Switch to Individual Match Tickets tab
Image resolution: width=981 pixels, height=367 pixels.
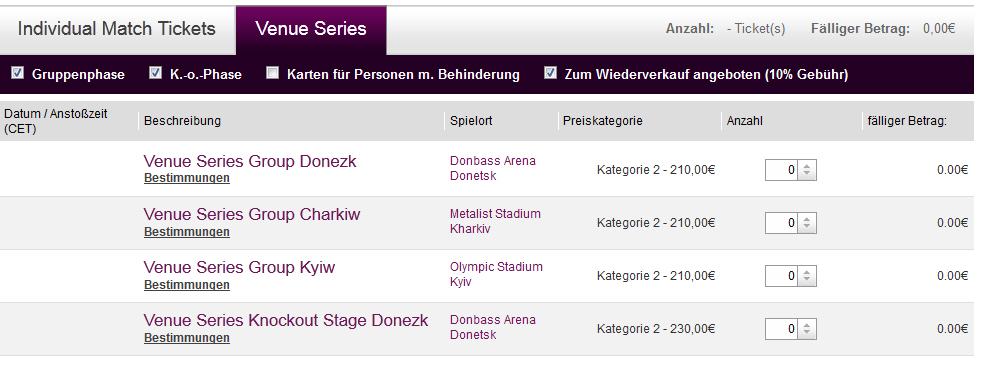tap(117, 29)
